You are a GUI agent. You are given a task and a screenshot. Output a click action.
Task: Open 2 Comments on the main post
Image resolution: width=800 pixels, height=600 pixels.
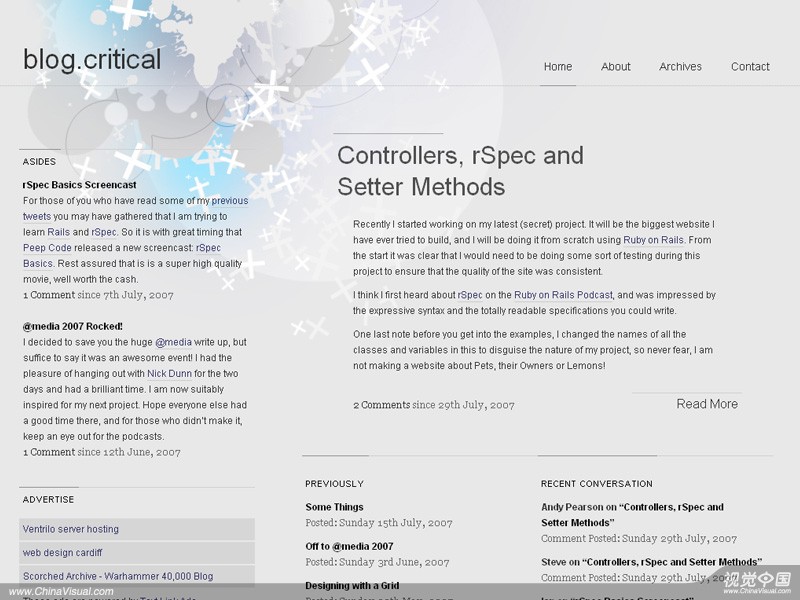point(382,405)
